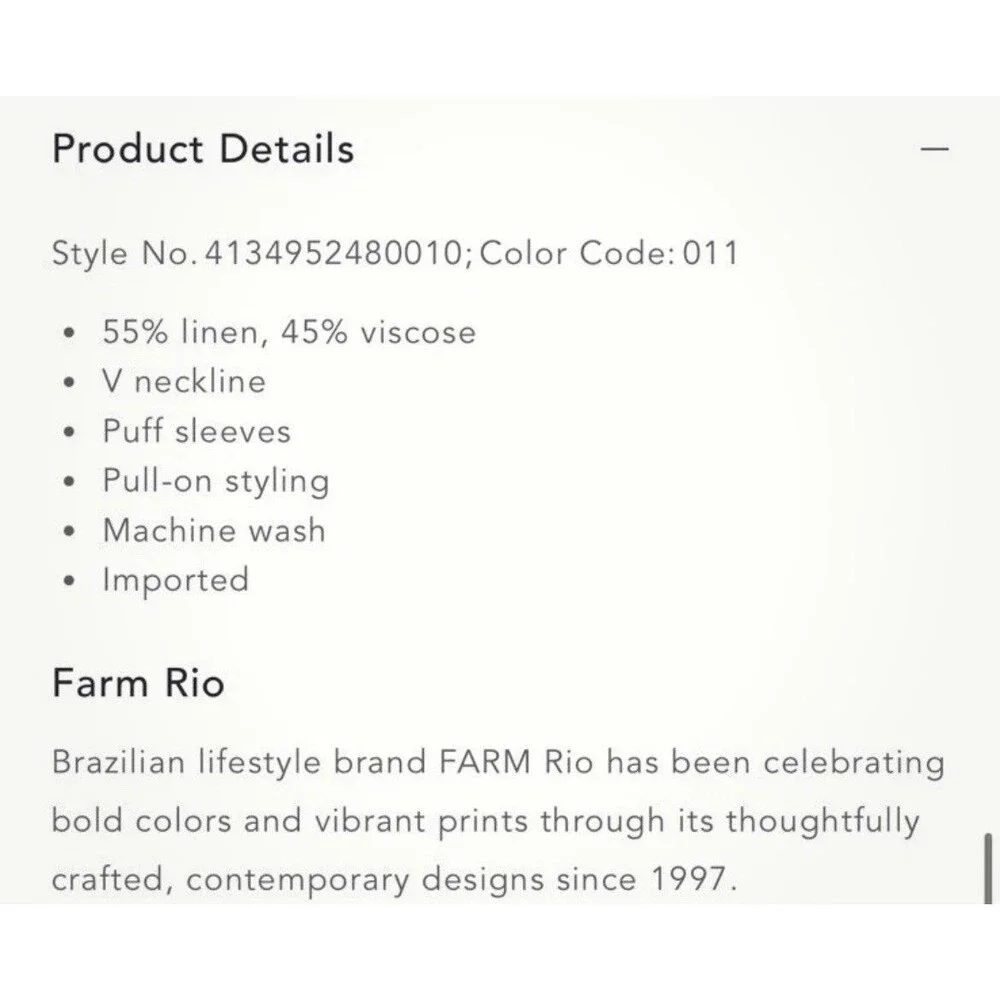Collapse the Product Details section
Screen dimensions: 1000x1000
coord(934,149)
